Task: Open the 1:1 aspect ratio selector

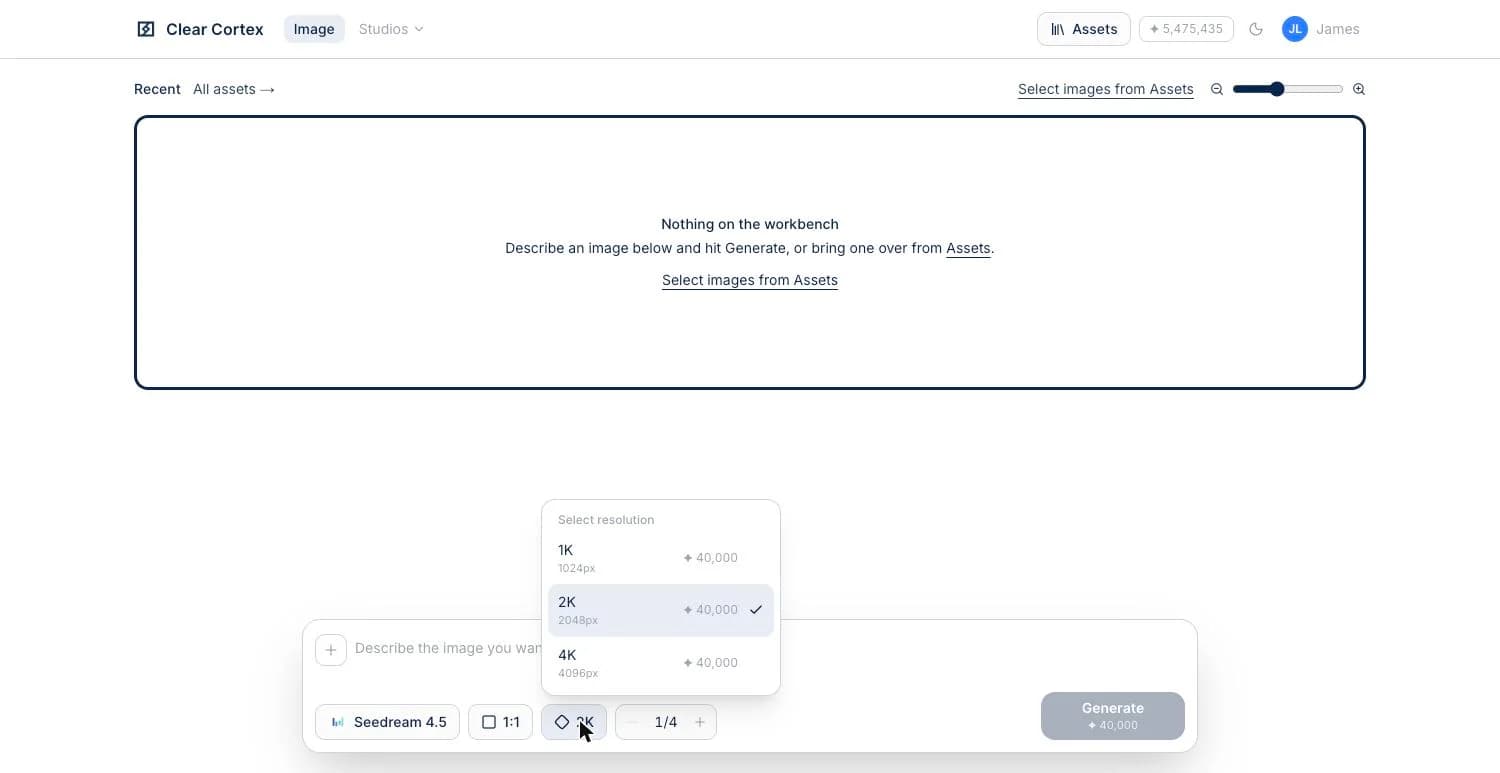Action: [500, 722]
